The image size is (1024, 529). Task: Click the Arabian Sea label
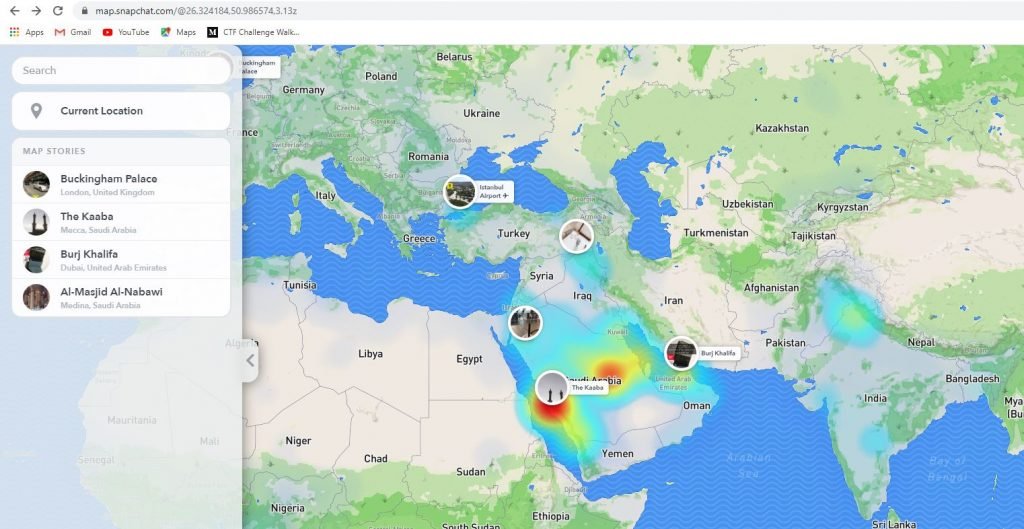pos(749,465)
